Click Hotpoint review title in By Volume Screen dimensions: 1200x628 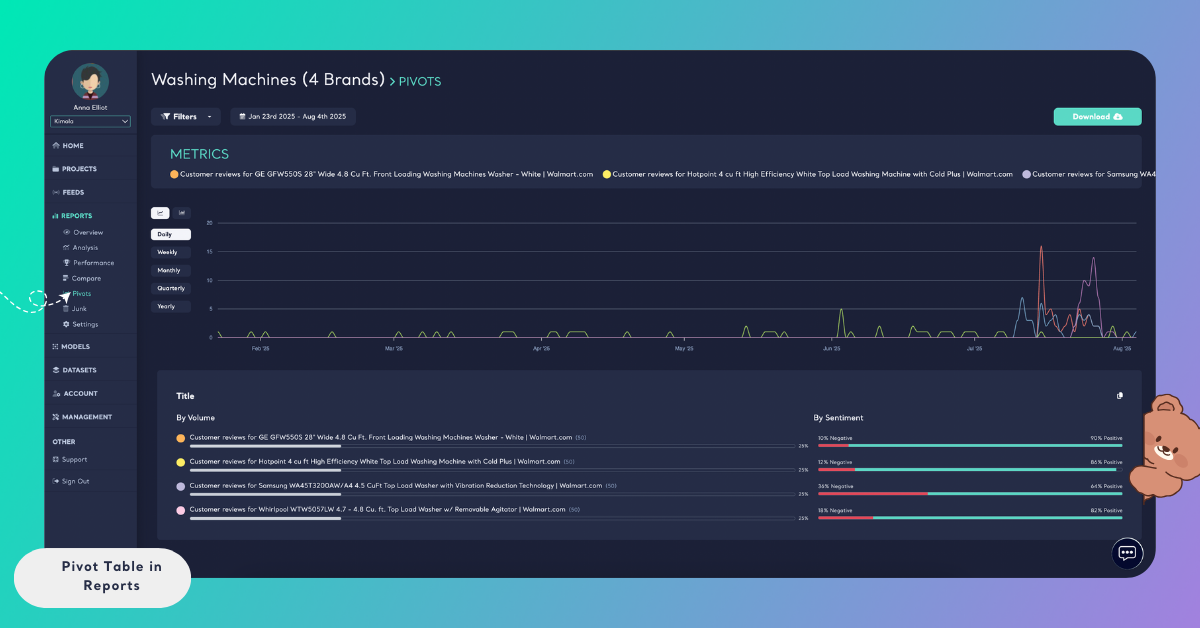coord(375,461)
